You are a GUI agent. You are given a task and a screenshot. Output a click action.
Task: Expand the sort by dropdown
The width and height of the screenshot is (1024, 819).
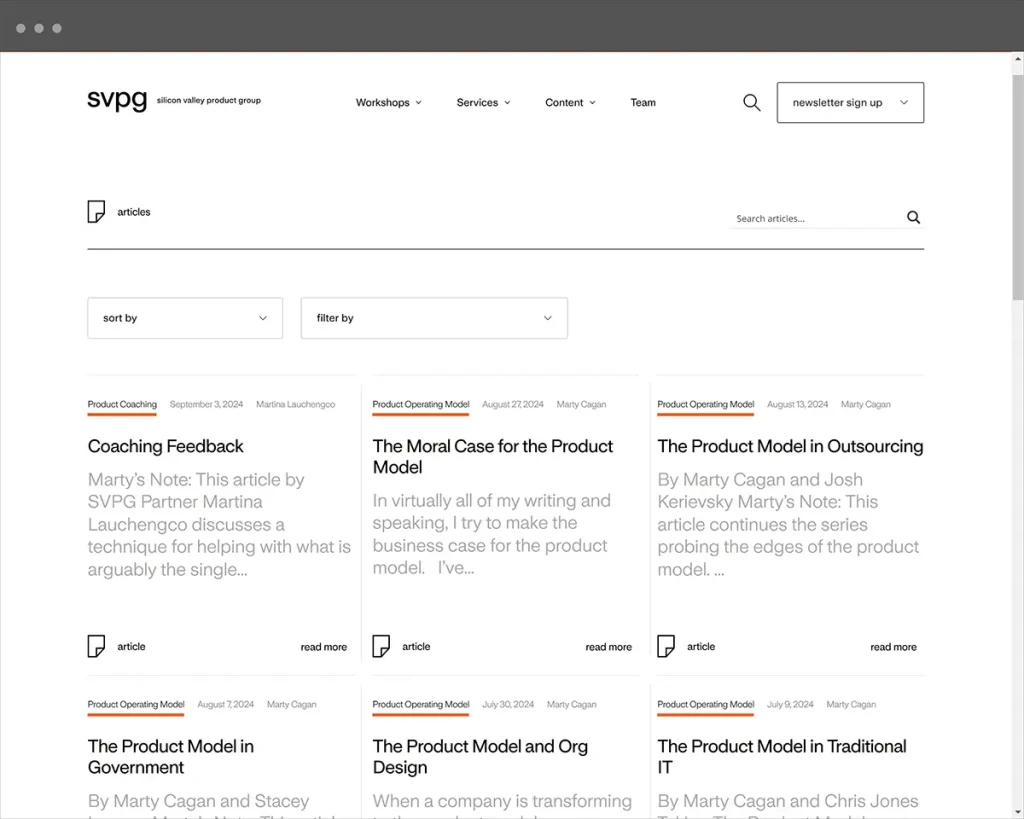(185, 318)
